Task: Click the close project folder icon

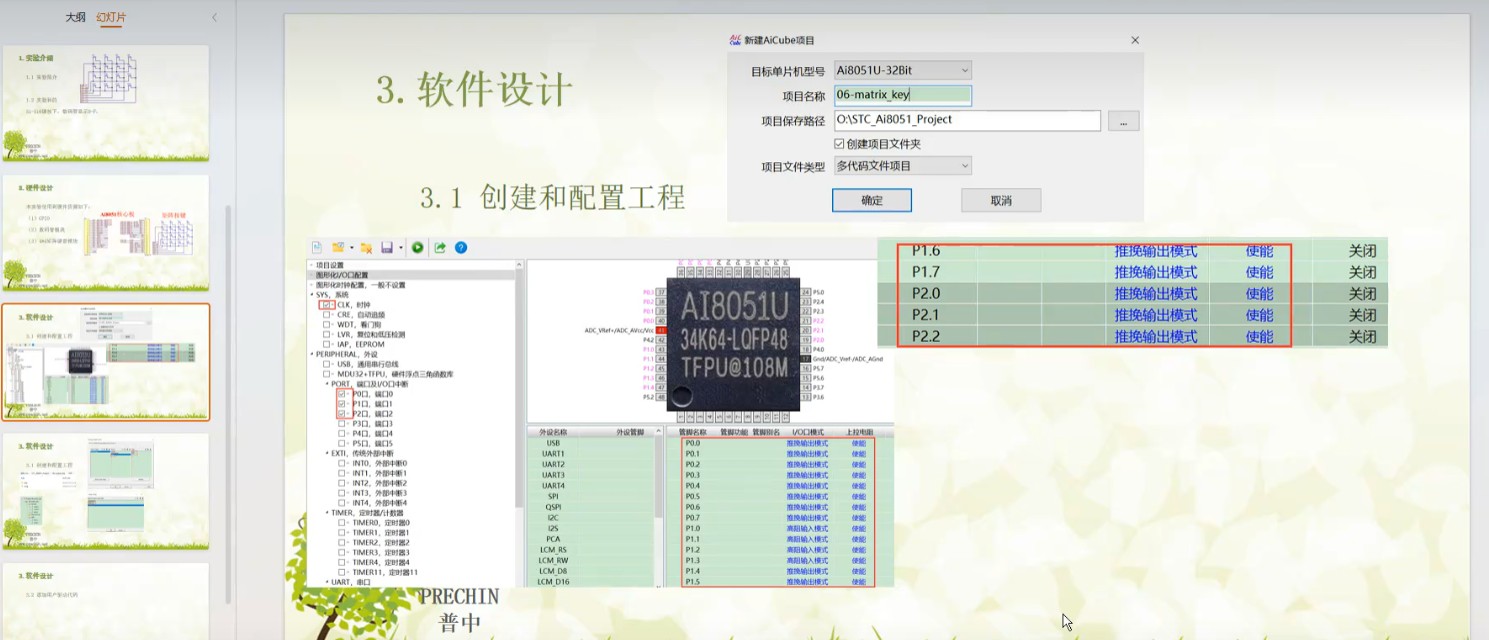Action: pyautogui.click(x=366, y=247)
